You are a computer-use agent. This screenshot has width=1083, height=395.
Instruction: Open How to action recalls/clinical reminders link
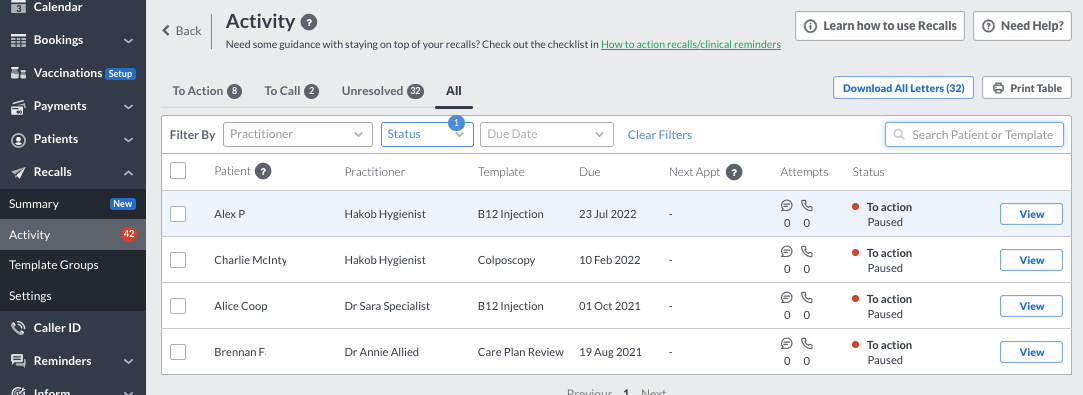point(691,44)
